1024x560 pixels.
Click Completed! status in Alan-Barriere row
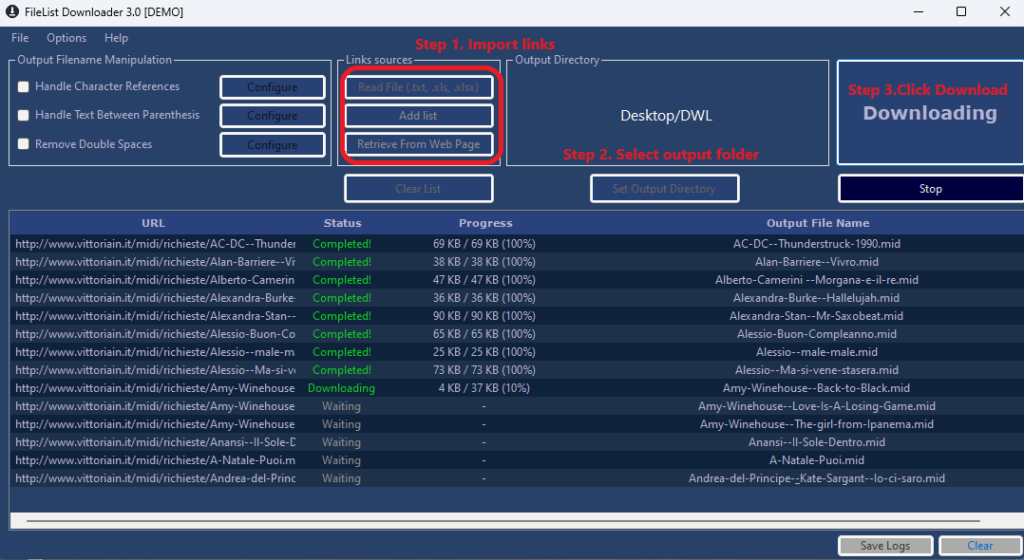pyautogui.click(x=342, y=262)
